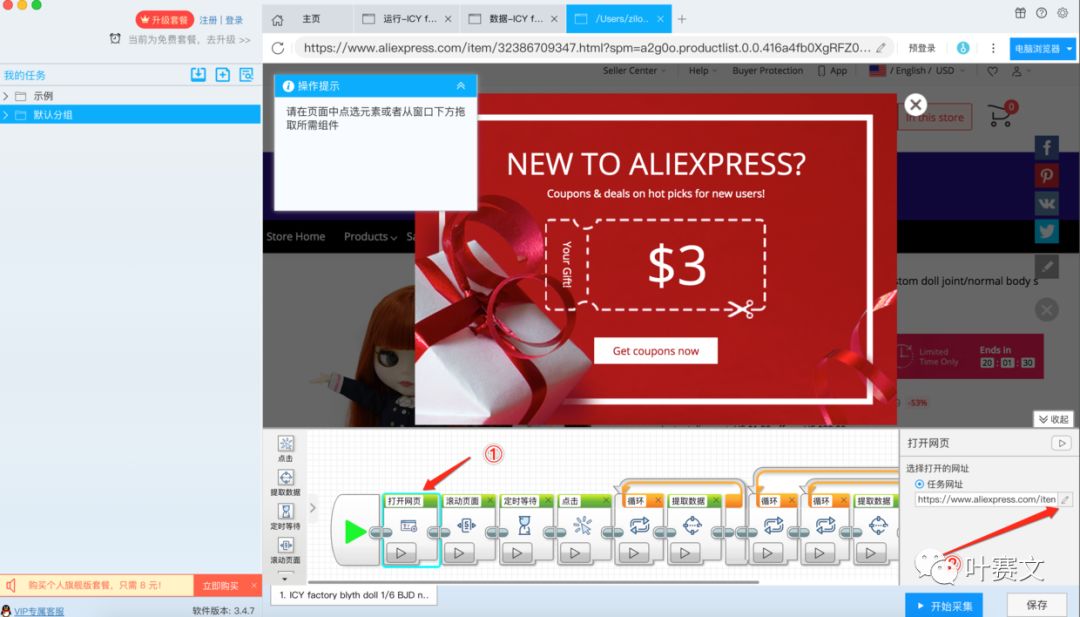Open the 电脑浏览器 browser dropdown

[x=1041, y=49]
